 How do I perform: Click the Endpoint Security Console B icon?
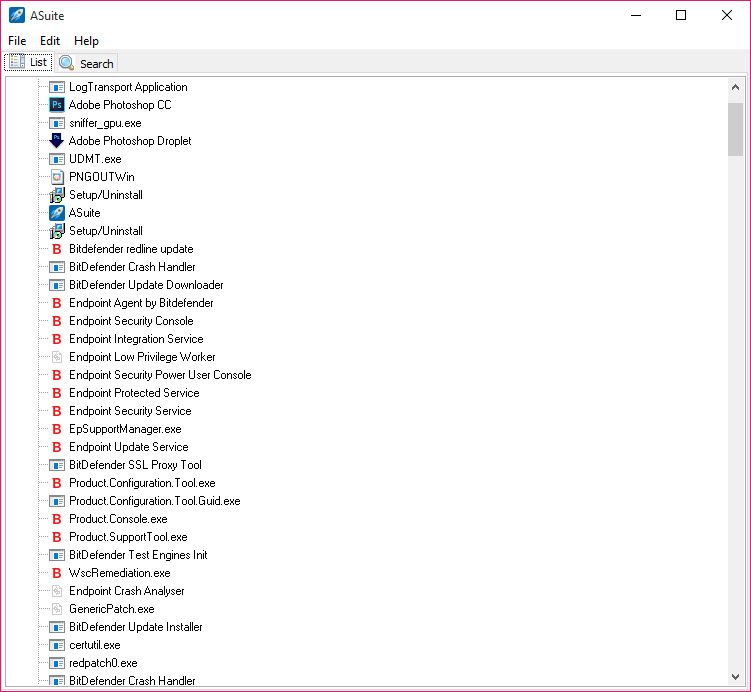pyautogui.click(x=57, y=321)
